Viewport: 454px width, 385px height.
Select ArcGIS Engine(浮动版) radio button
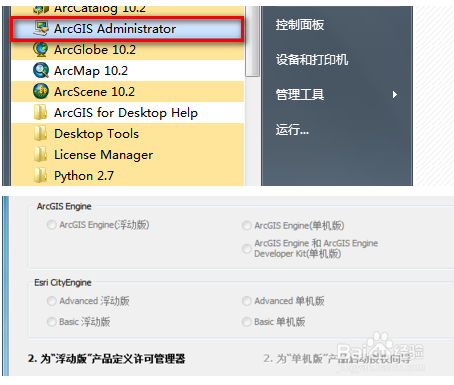pyautogui.click(x=52, y=225)
